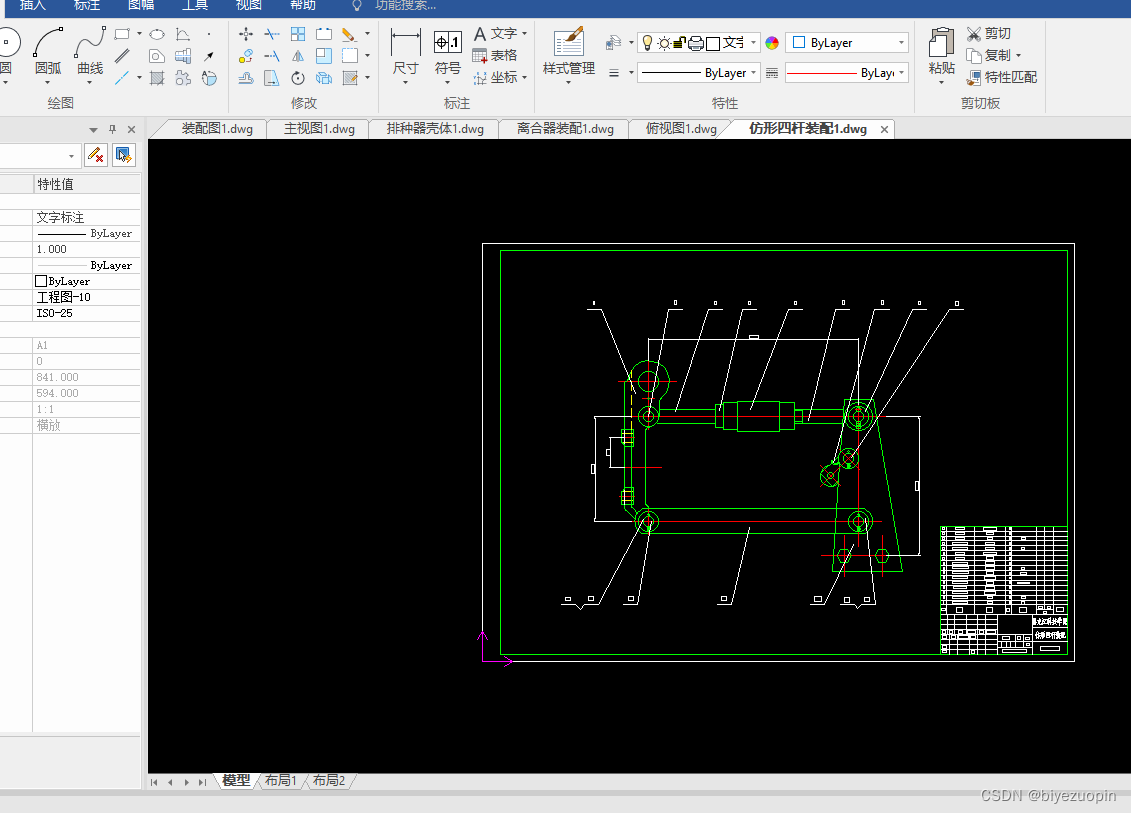Switch to 主视图1.dwg tab
This screenshot has height=813, width=1131.
point(319,129)
